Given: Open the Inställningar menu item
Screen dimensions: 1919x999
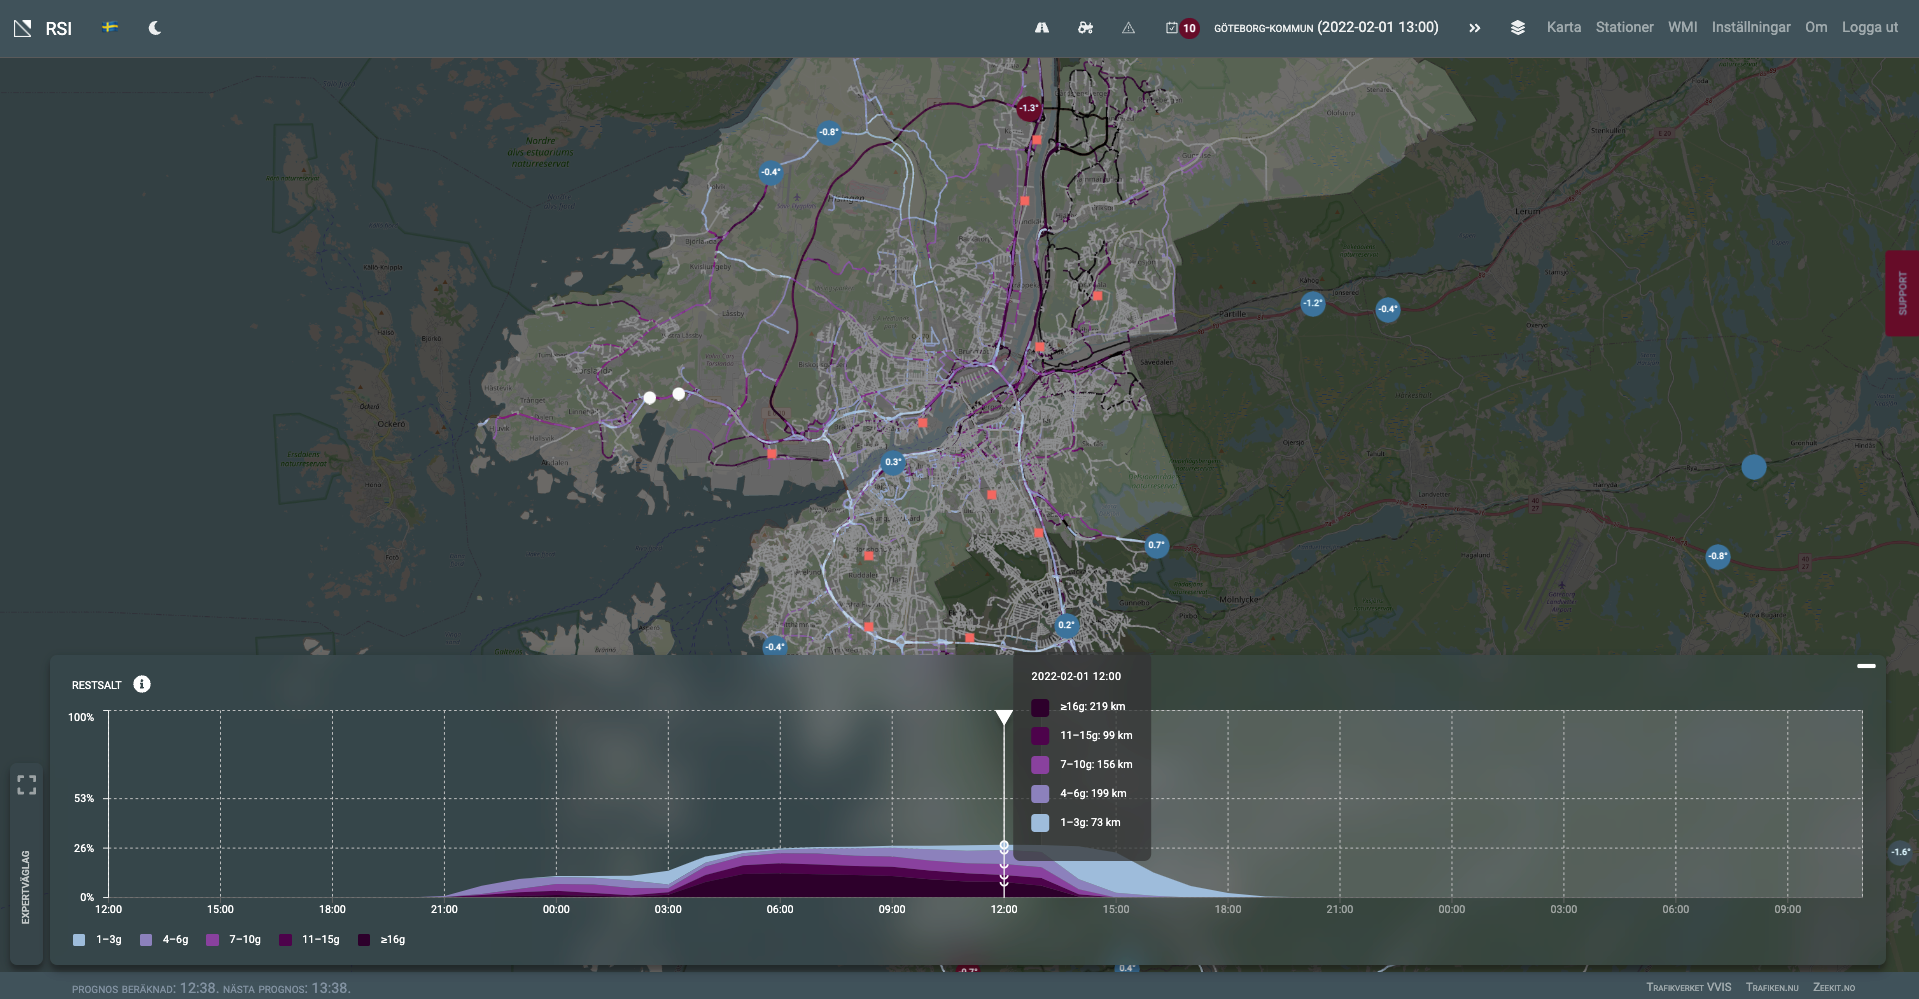Looking at the screenshot, I should (1750, 28).
